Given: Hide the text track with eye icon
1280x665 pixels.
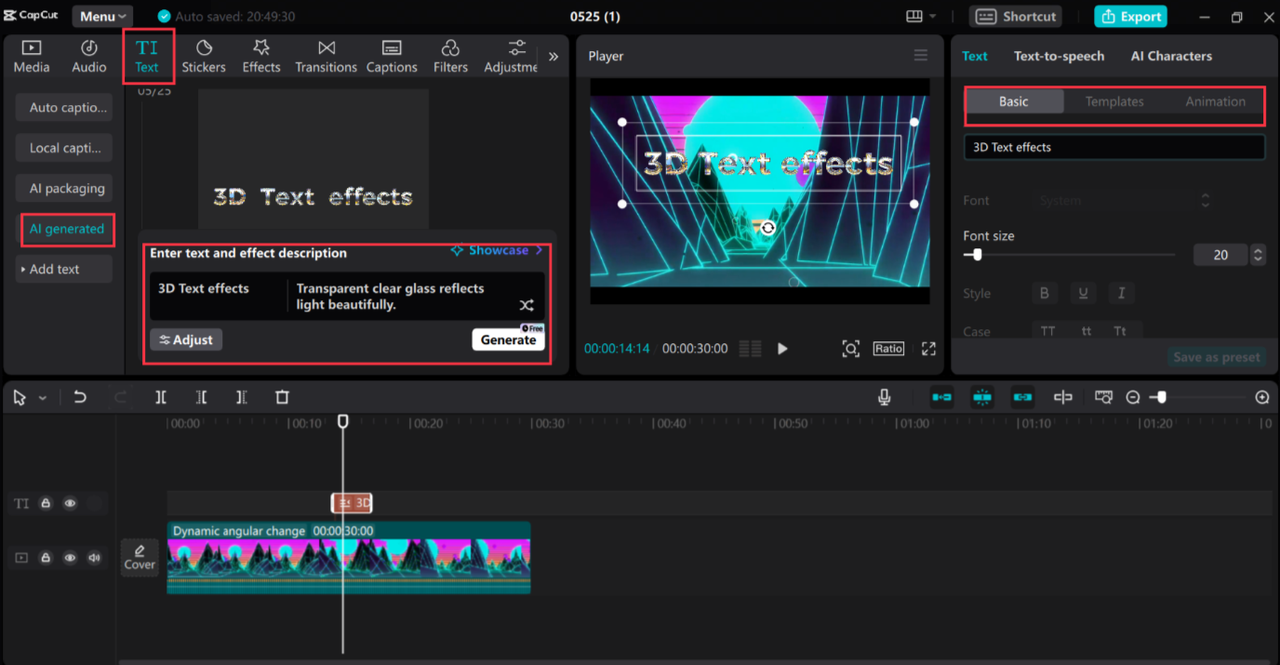Looking at the screenshot, I should coord(70,503).
